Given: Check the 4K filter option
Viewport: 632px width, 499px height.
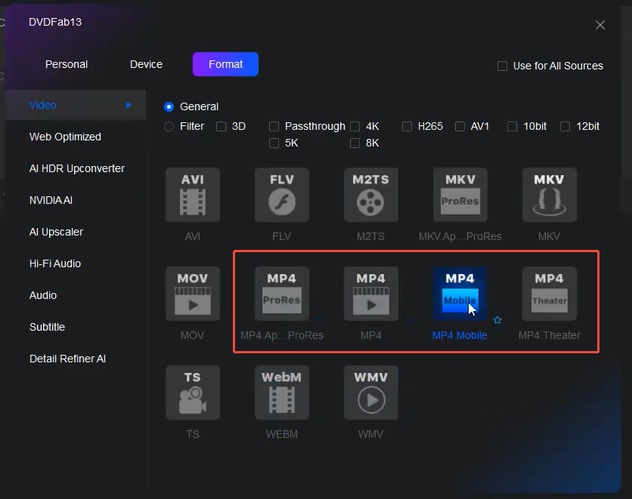Looking at the screenshot, I should click(x=355, y=127).
